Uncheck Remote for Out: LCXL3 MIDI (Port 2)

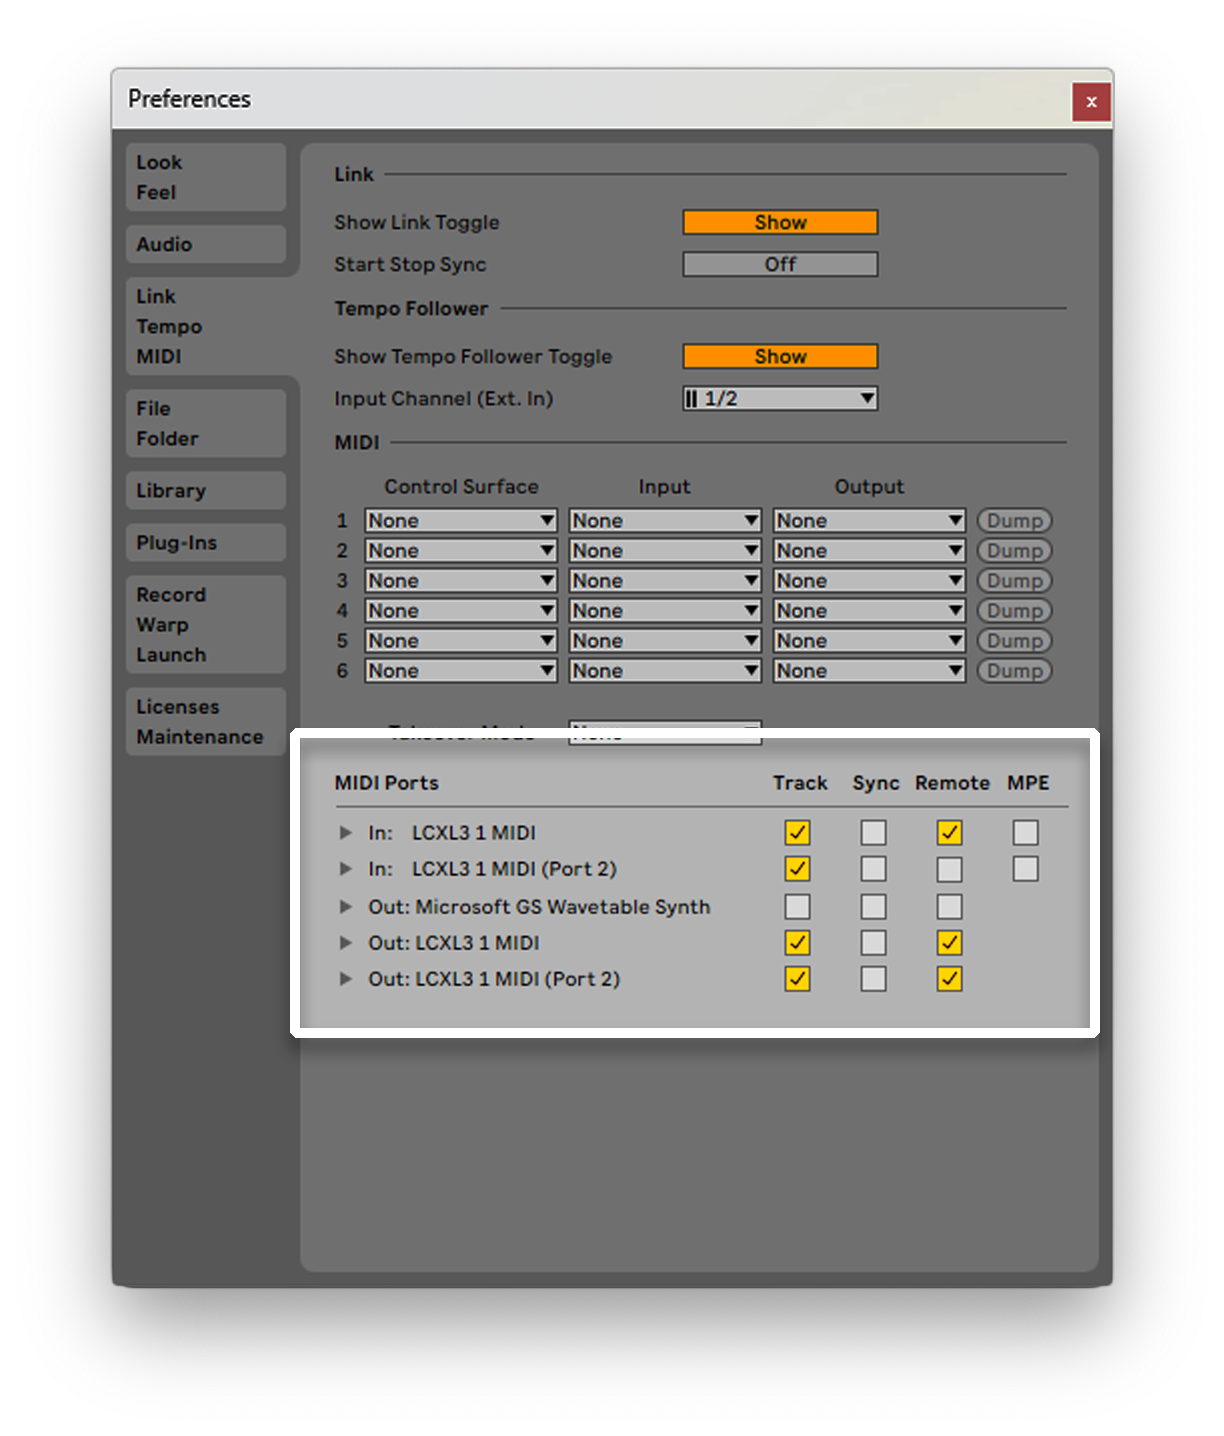coord(949,978)
